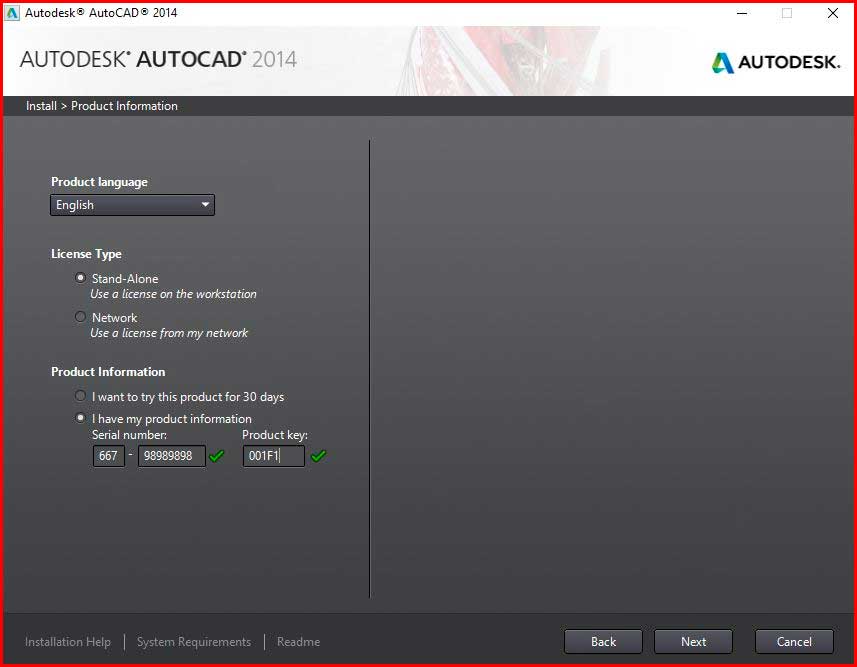Open Installation Help
Image resolution: width=857 pixels, height=667 pixels.
tap(68, 641)
